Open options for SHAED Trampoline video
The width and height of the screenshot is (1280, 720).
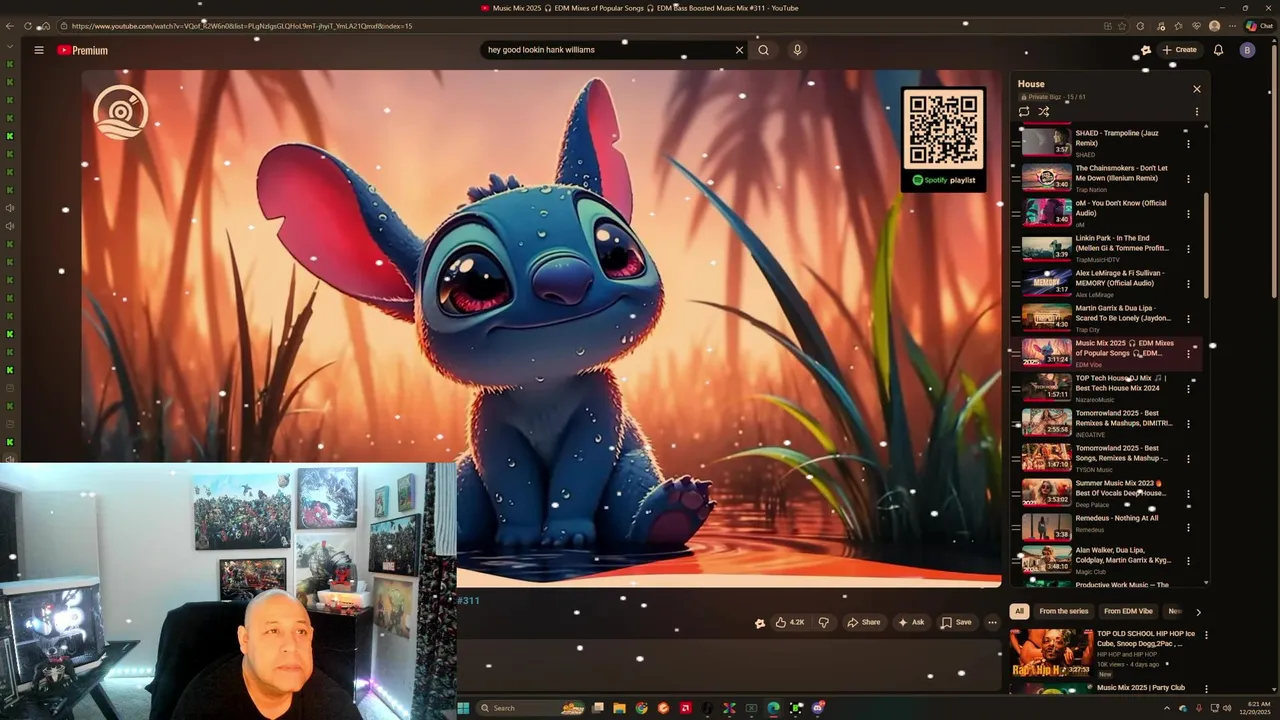click(x=1188, y=144)
